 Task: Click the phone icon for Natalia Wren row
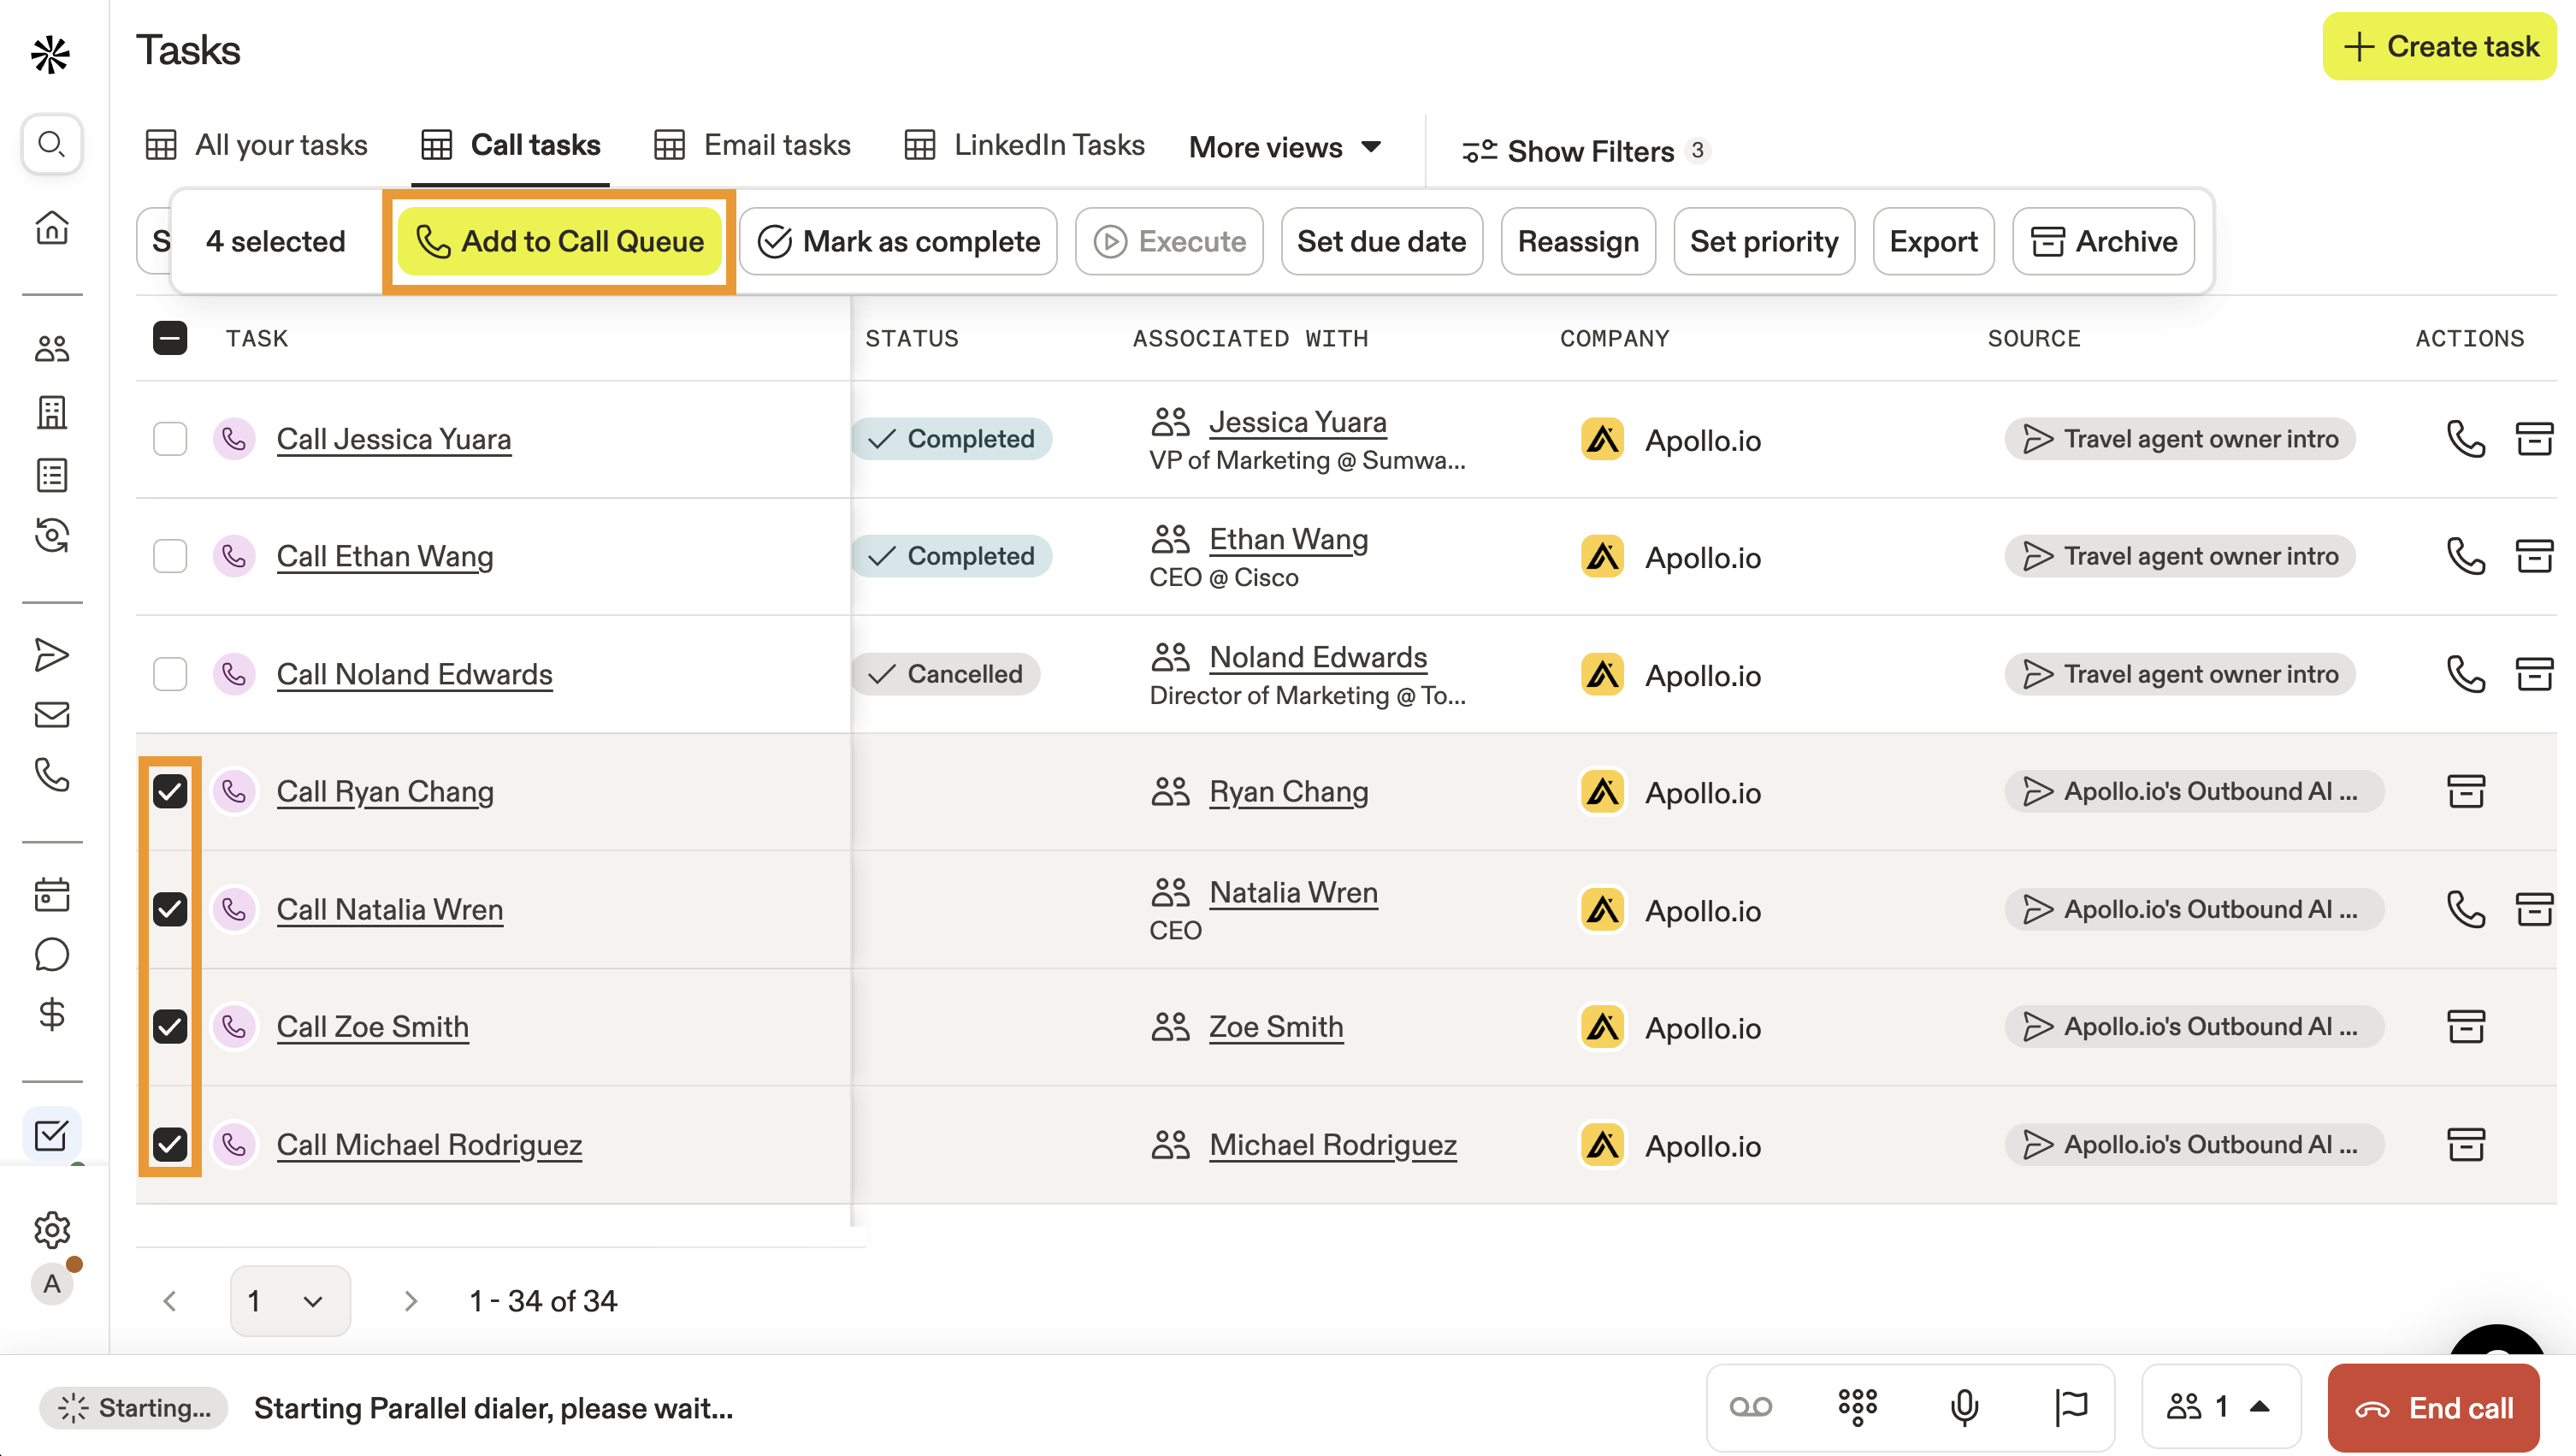click(x=2465, y=909)
